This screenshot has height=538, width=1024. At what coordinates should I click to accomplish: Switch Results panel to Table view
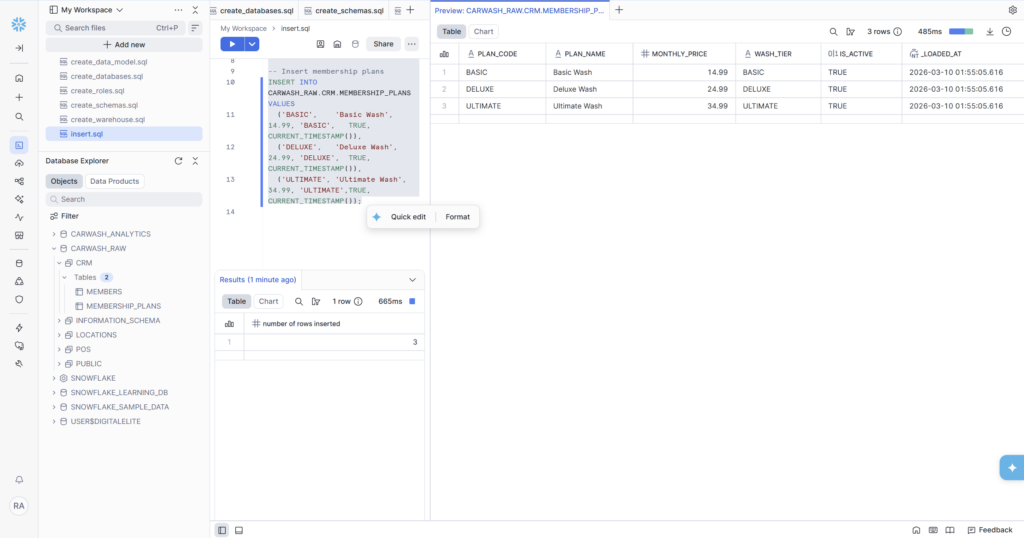click(x=236, y=301)
